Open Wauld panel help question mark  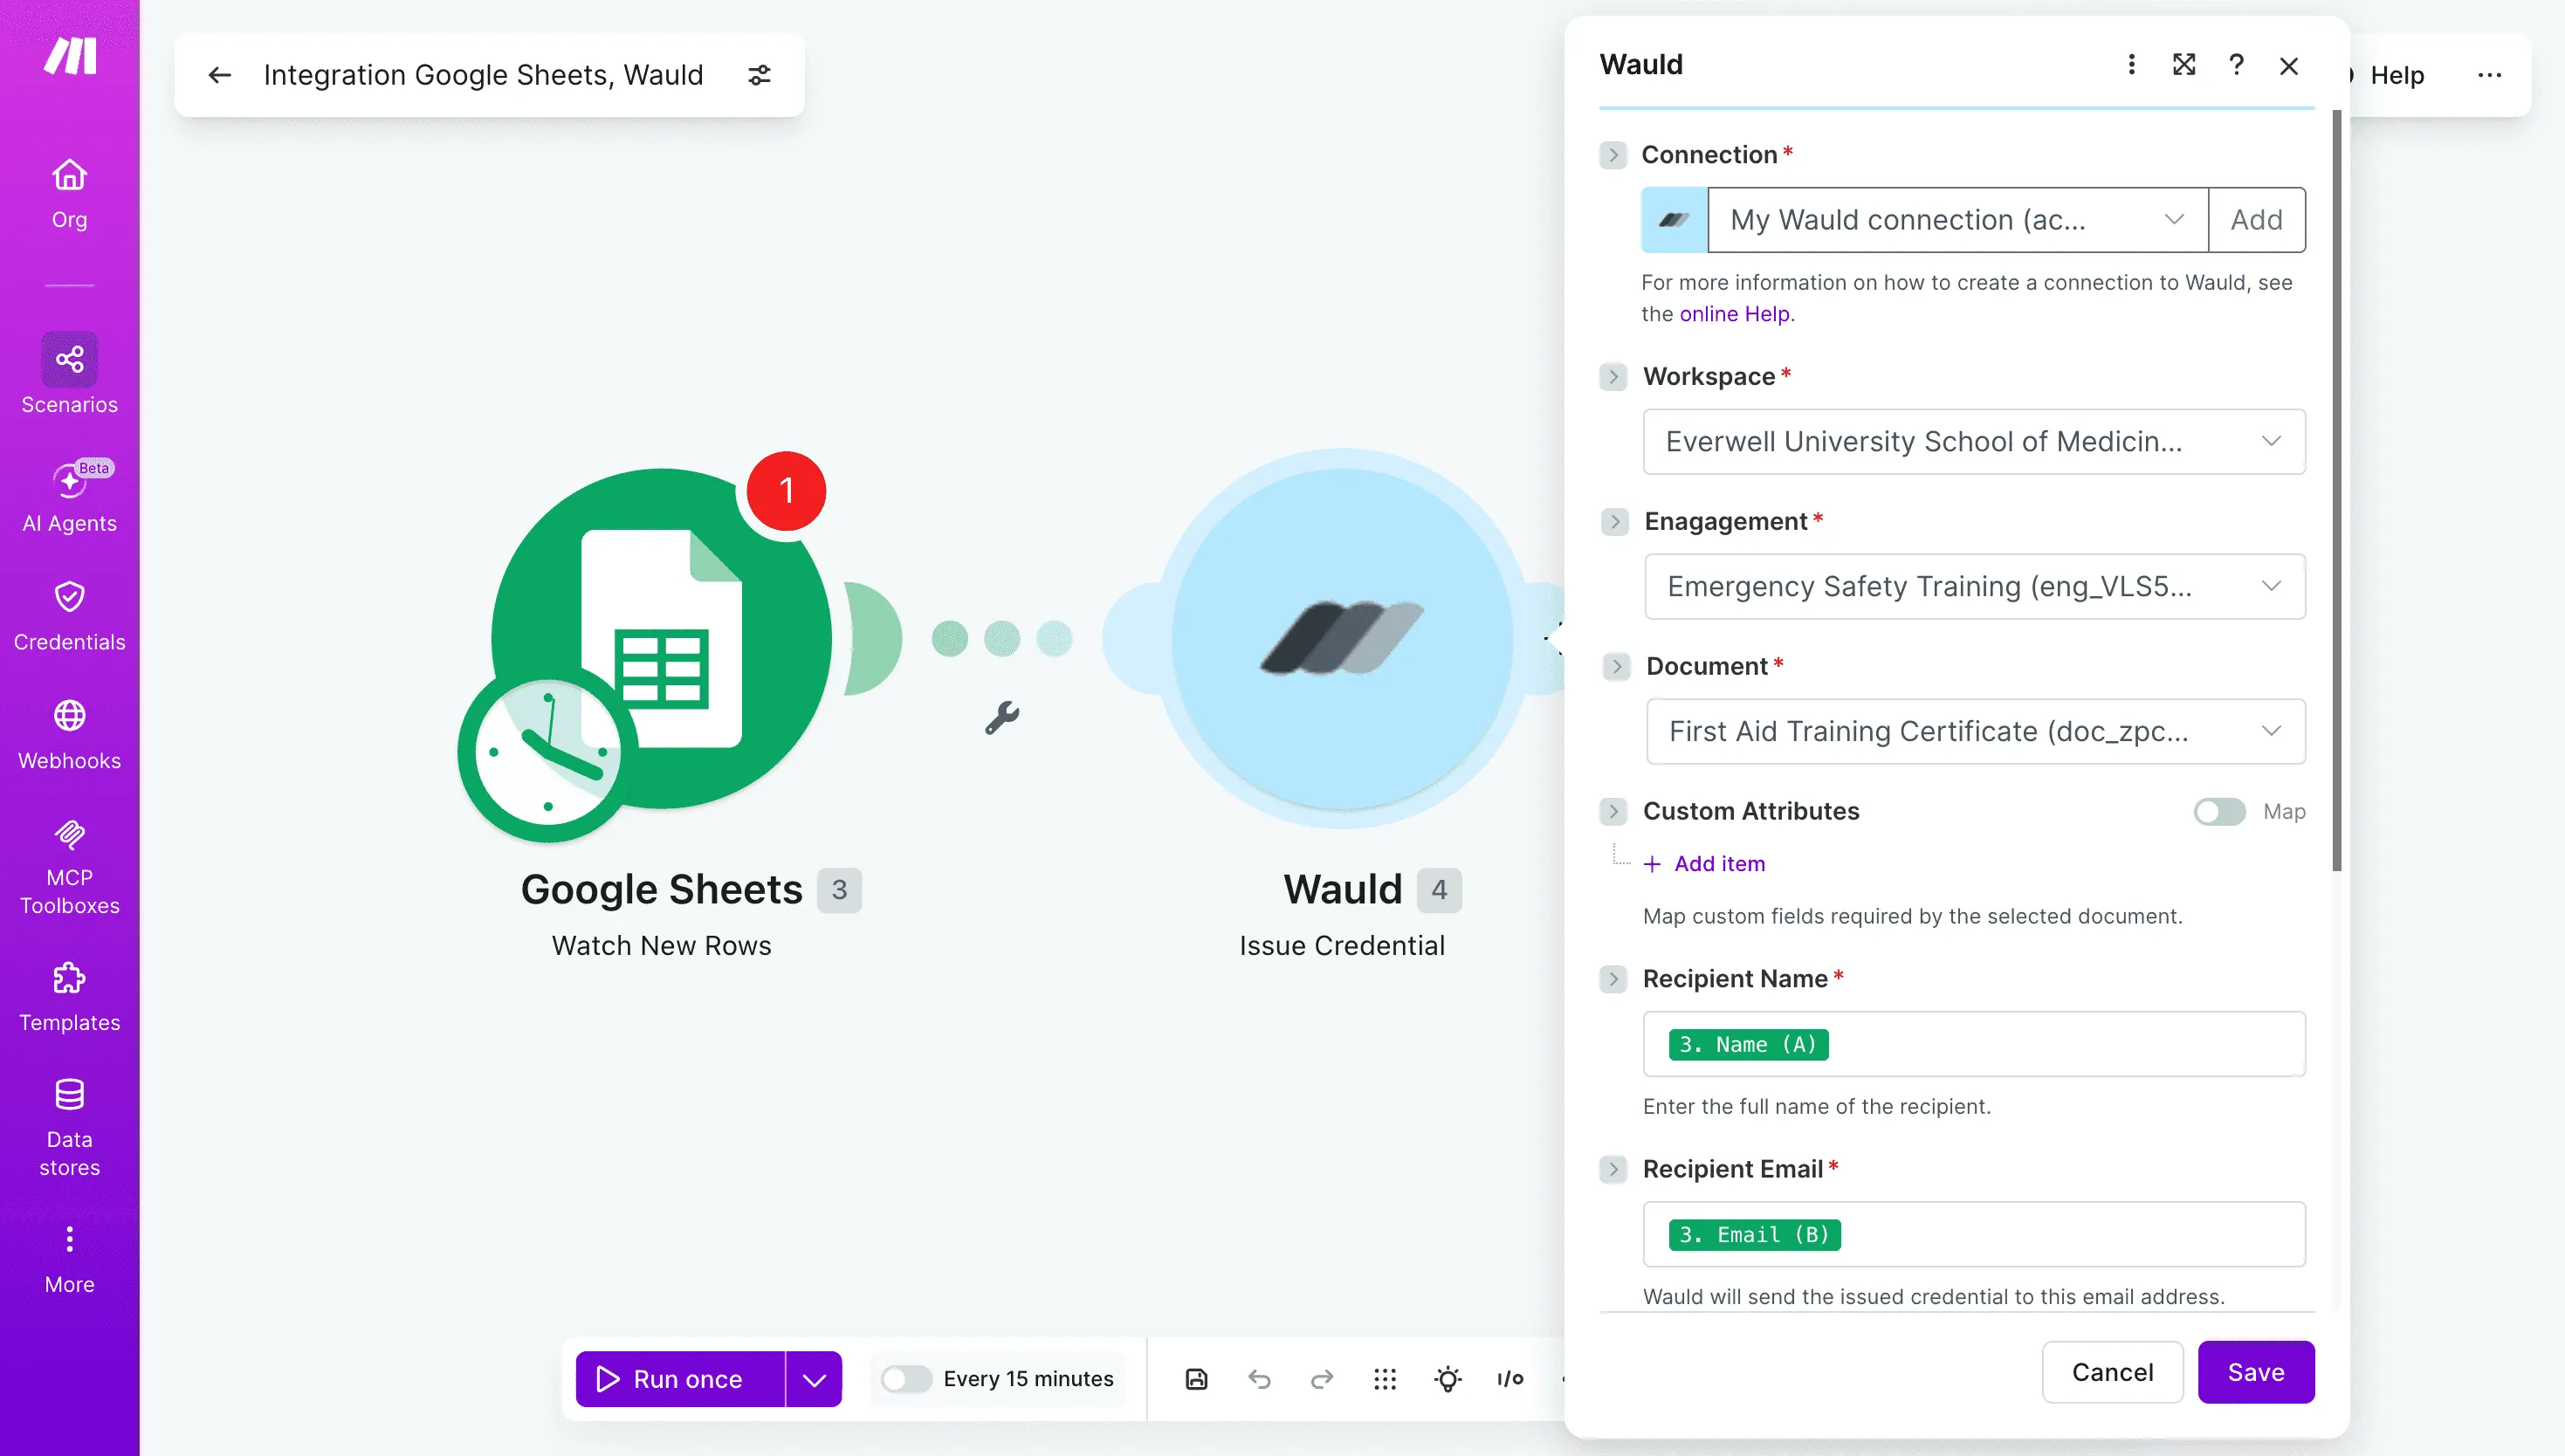point(2236,65)
